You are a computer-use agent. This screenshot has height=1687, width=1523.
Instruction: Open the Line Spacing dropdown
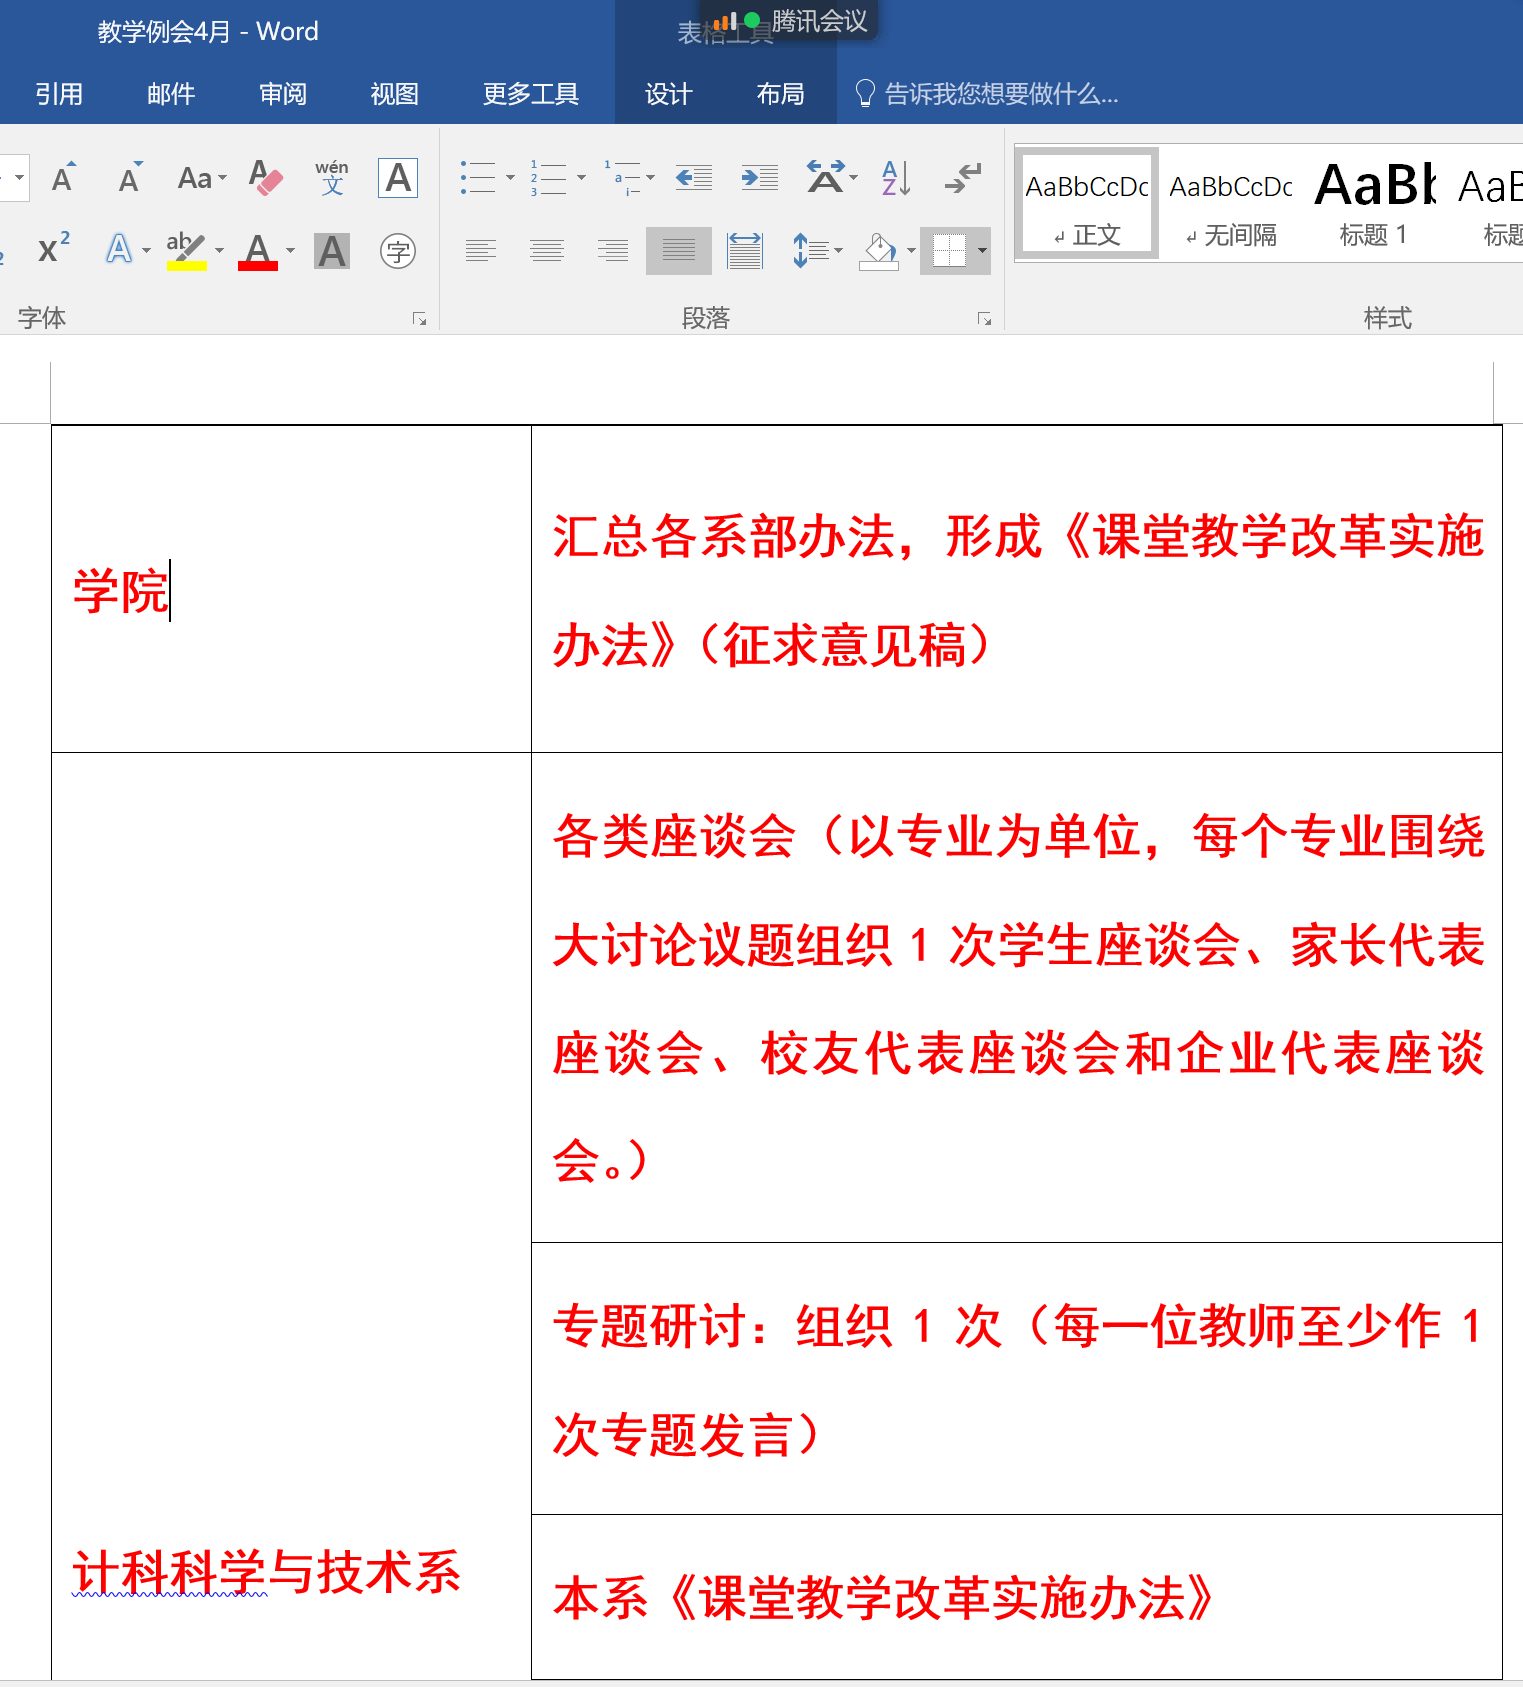coord(817,251)
